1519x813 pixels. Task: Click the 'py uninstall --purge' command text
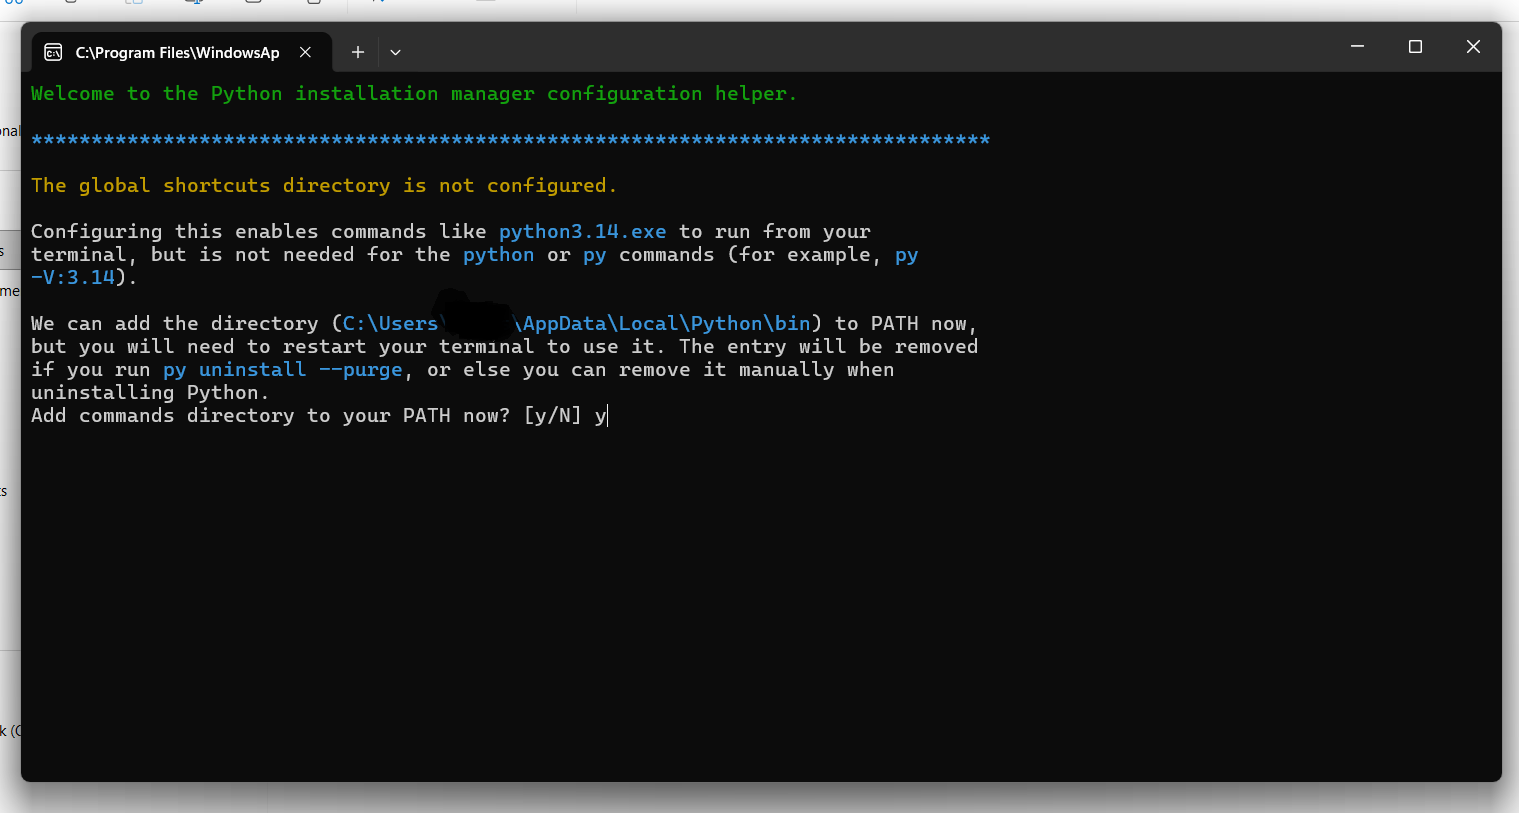tap(283, 370)
